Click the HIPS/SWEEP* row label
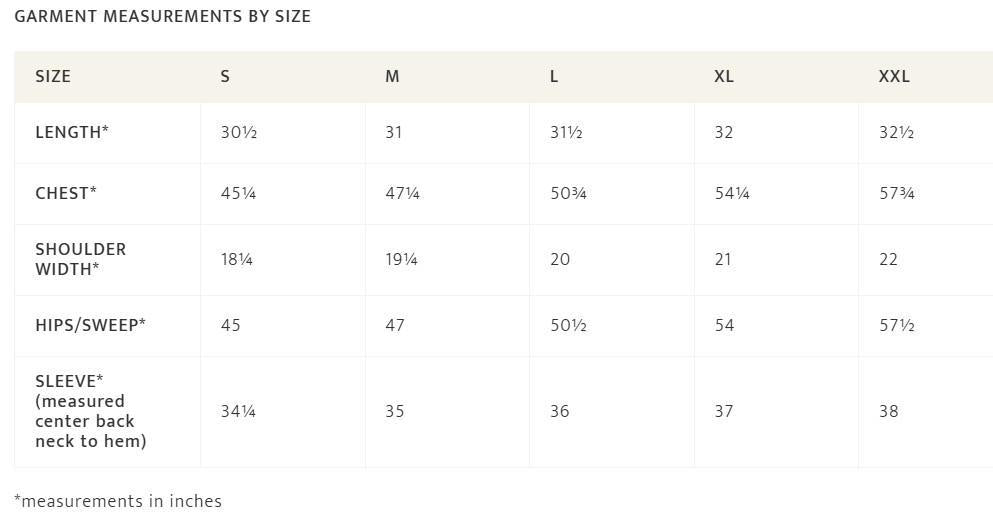 90,325
